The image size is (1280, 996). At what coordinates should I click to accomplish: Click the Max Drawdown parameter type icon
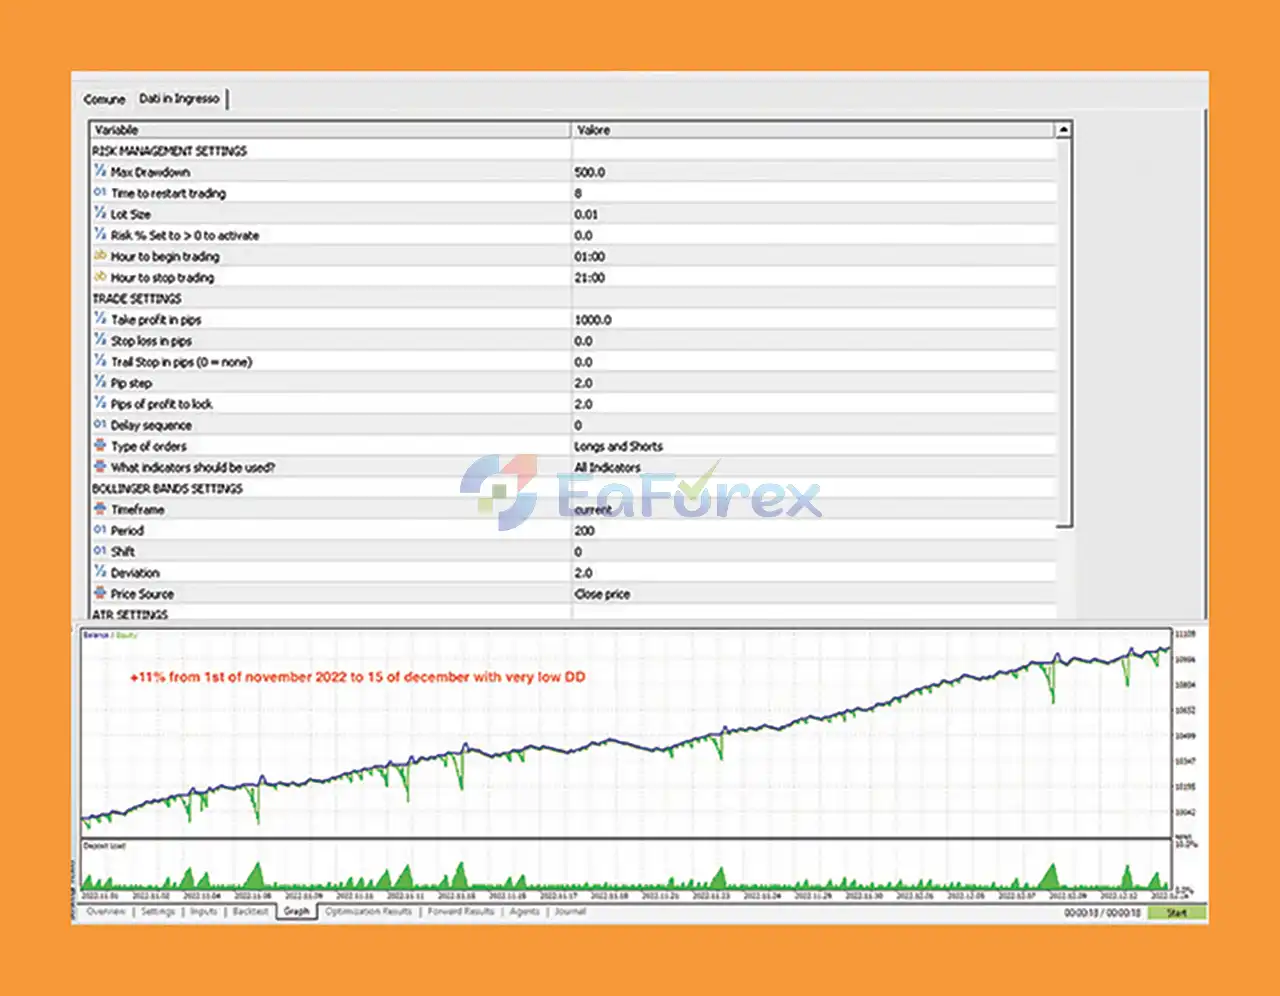coord(100,171)
